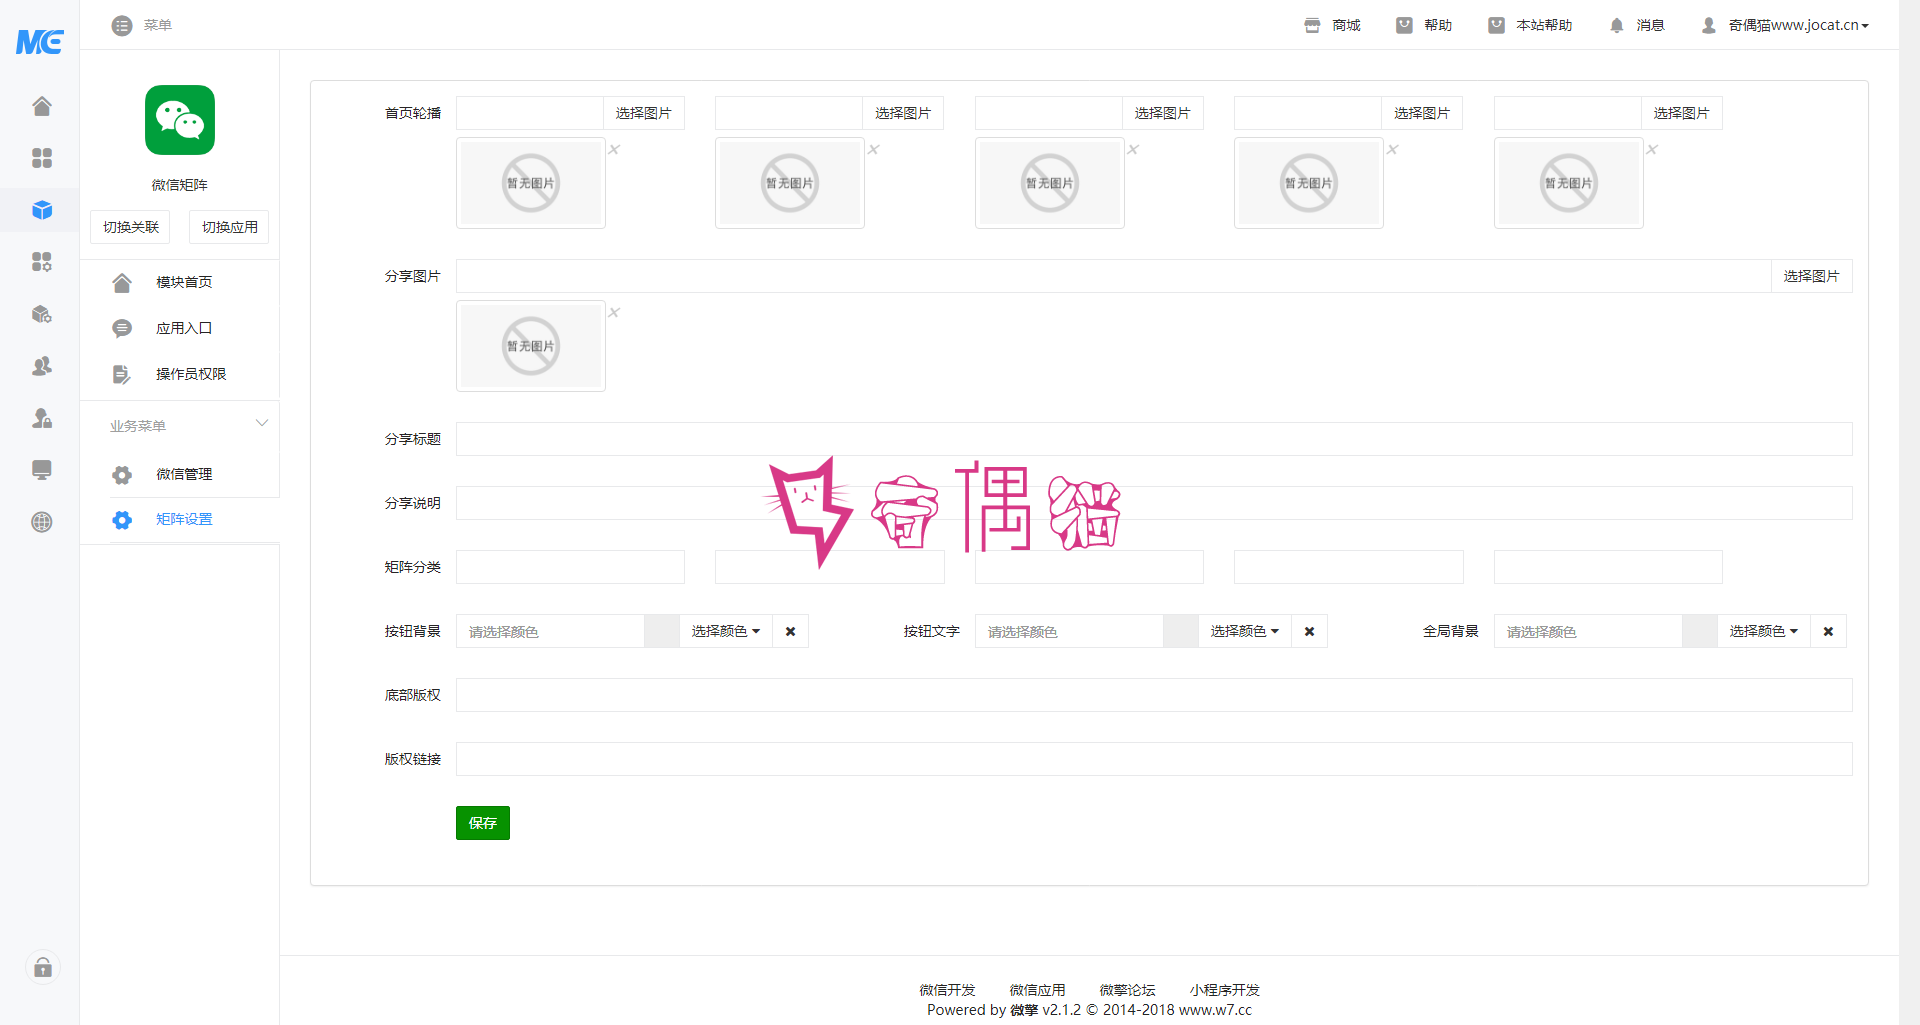
Task: Clear the 按钮背景 color with x button
Action: [x=791, y=631]
